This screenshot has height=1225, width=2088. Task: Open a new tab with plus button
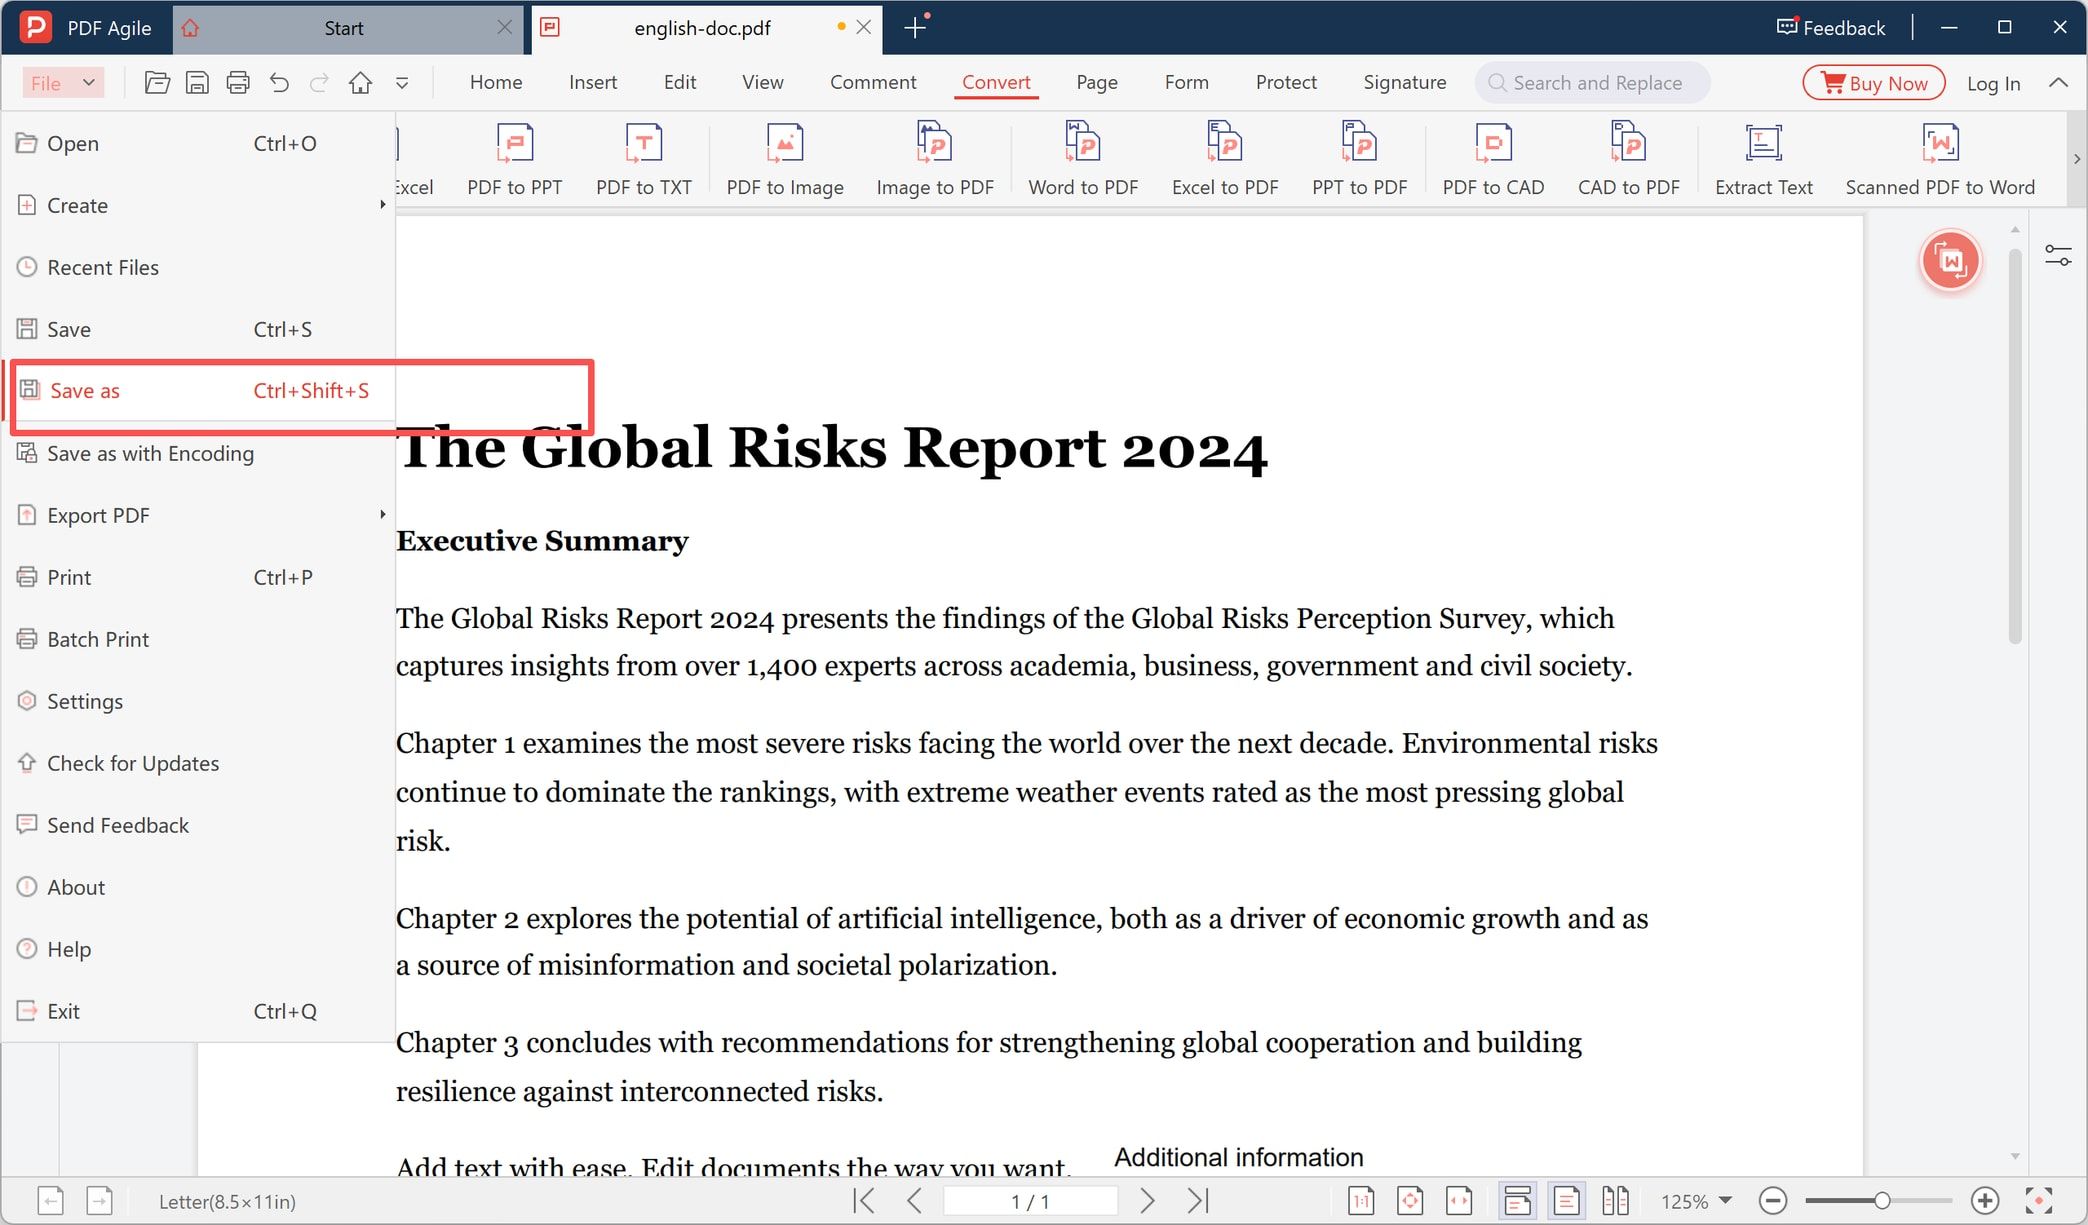[x=914, y=28]
